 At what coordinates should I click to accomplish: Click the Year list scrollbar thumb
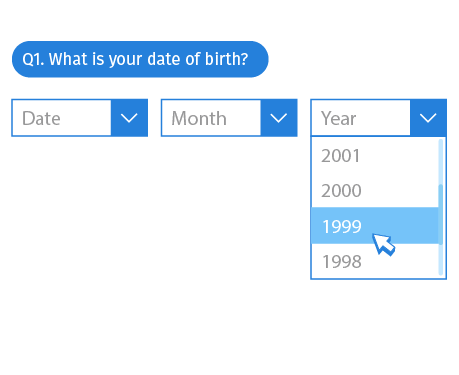pyautogui.click(x=441, y=215)
